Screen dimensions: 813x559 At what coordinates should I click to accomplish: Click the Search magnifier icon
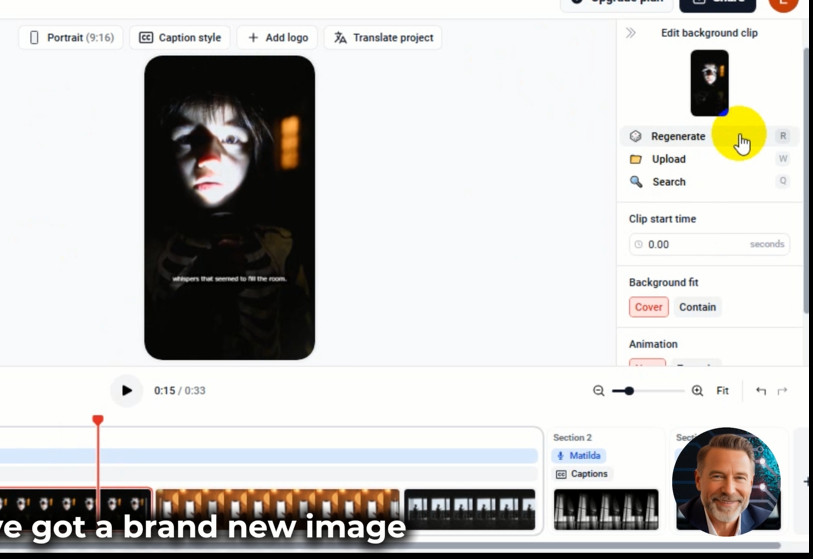point(636,181)
